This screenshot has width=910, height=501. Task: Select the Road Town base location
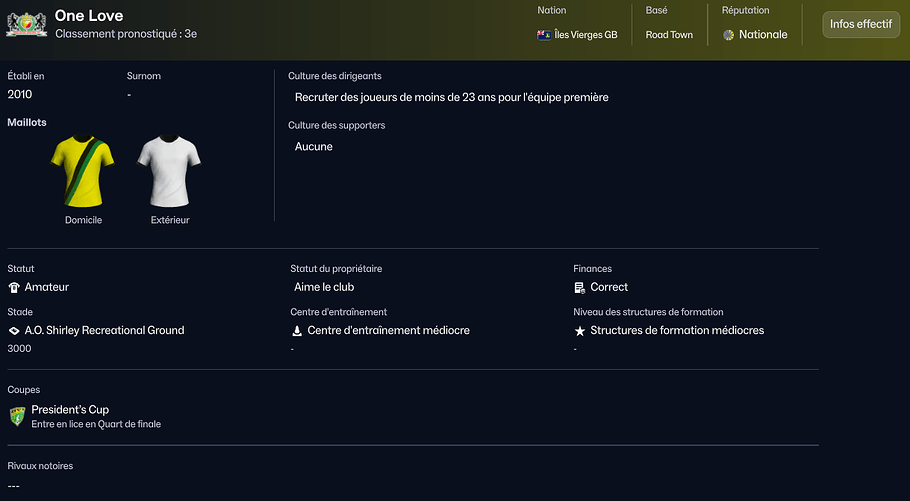669,35
